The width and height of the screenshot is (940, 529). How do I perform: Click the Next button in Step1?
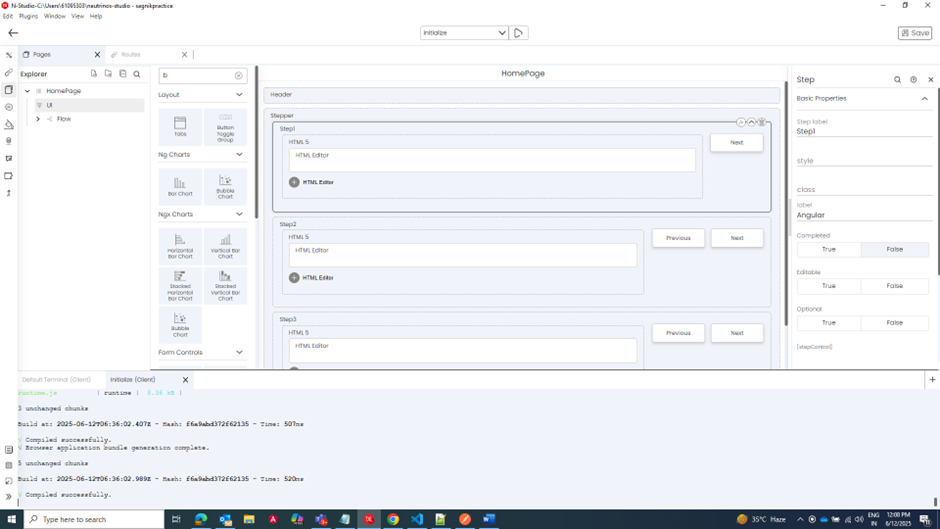point(737,143)
